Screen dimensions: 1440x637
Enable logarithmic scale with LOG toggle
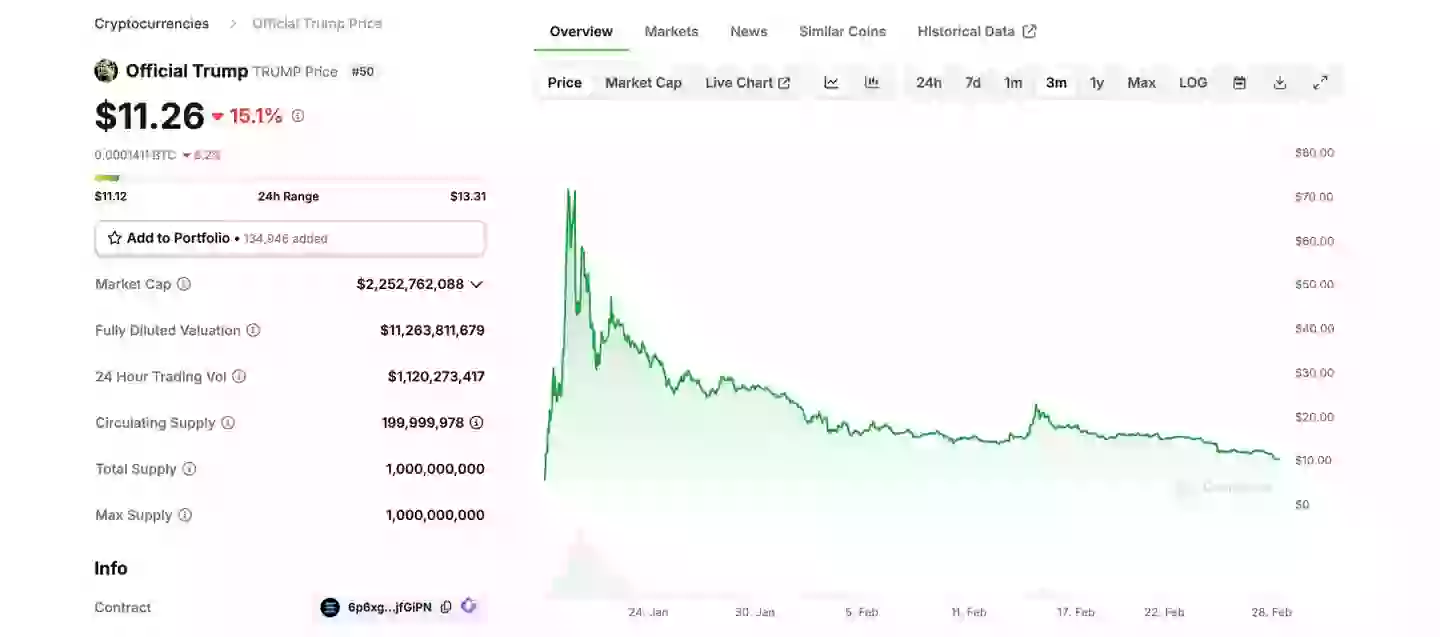tap(1192, 82)
